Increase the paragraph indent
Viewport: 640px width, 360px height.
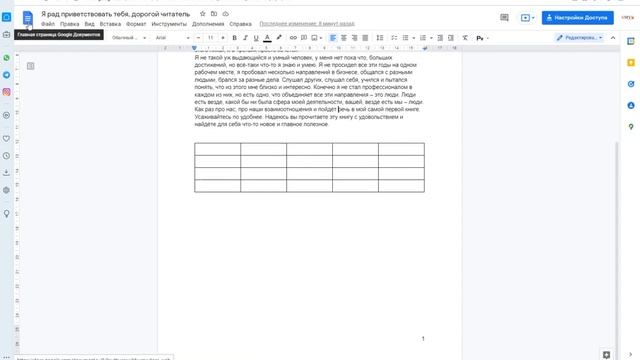tap(451, 38)
